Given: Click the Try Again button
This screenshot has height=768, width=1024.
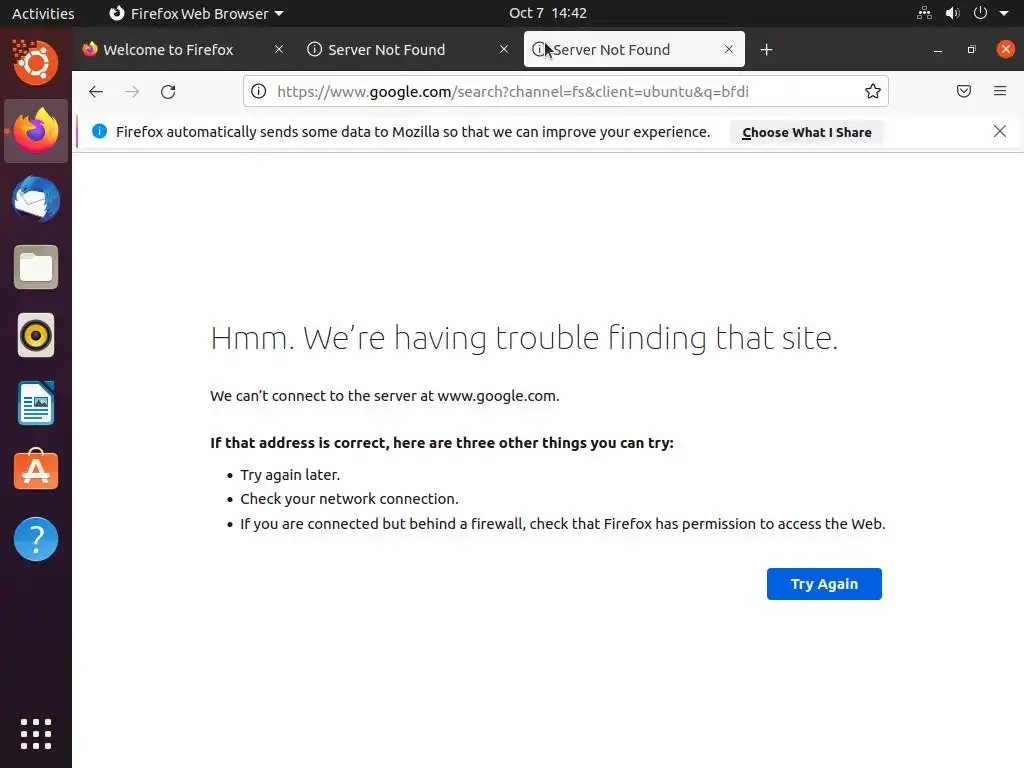Looking at the screenshot, I should coord(824,584).
